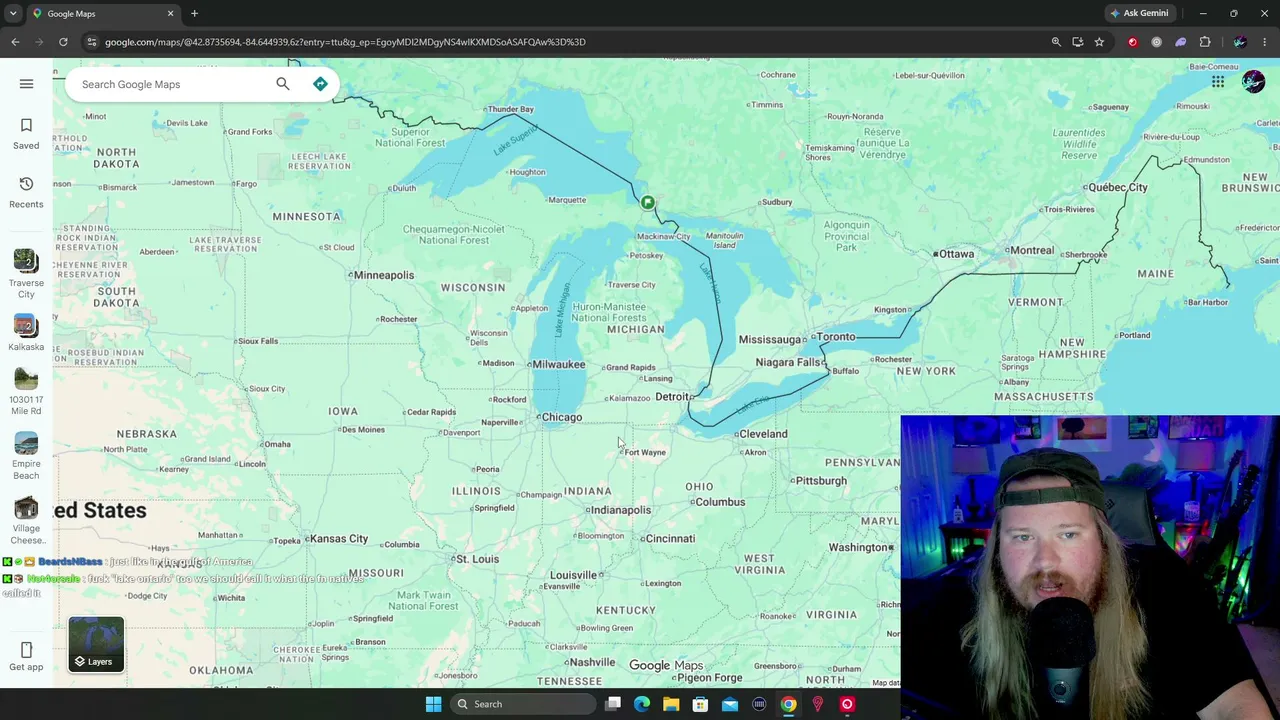Viewport: 1280px width, 720px height.
Task: Click the Kansas City label
Action: [x=339, y=539]
